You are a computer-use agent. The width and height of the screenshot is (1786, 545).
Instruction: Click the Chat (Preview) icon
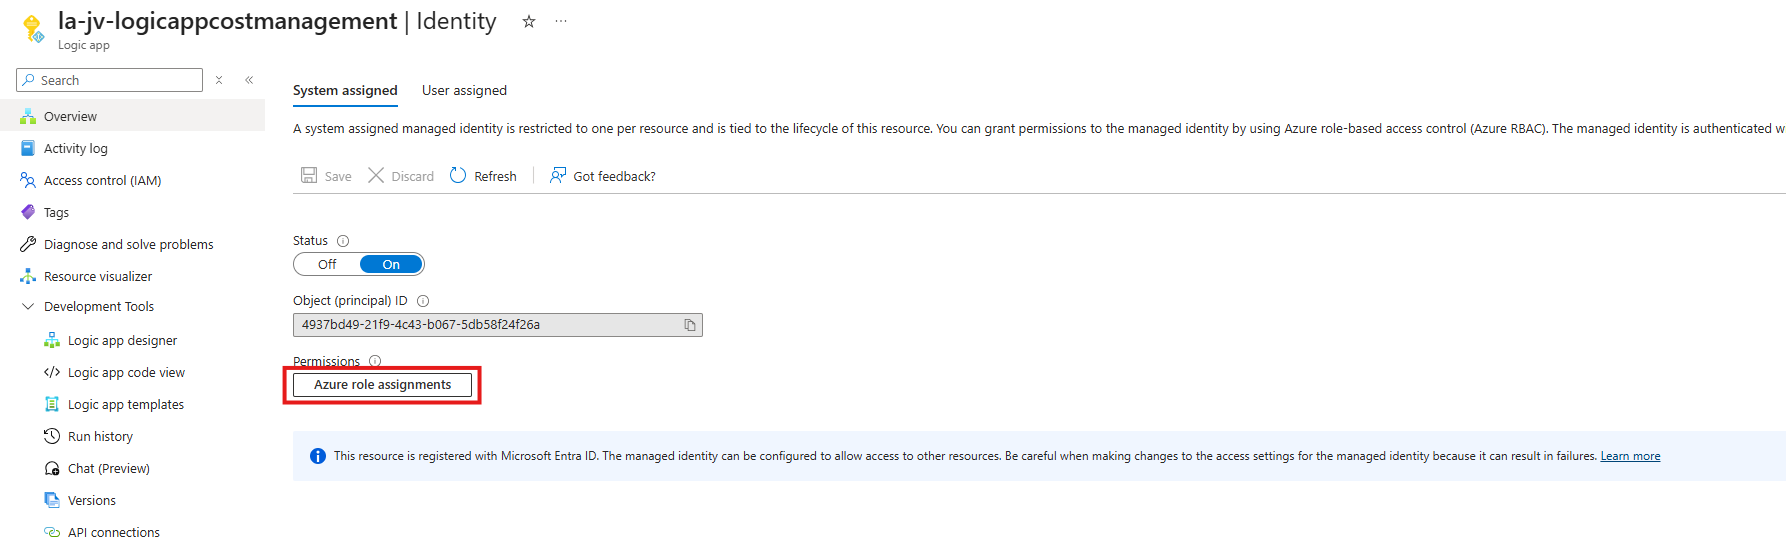tap(52, 468)
